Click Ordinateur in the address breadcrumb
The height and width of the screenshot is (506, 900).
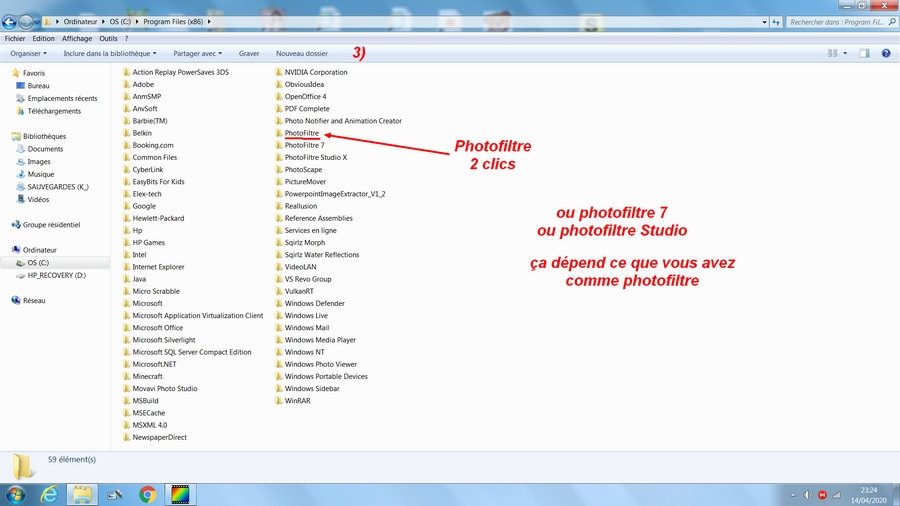(80, 22)
